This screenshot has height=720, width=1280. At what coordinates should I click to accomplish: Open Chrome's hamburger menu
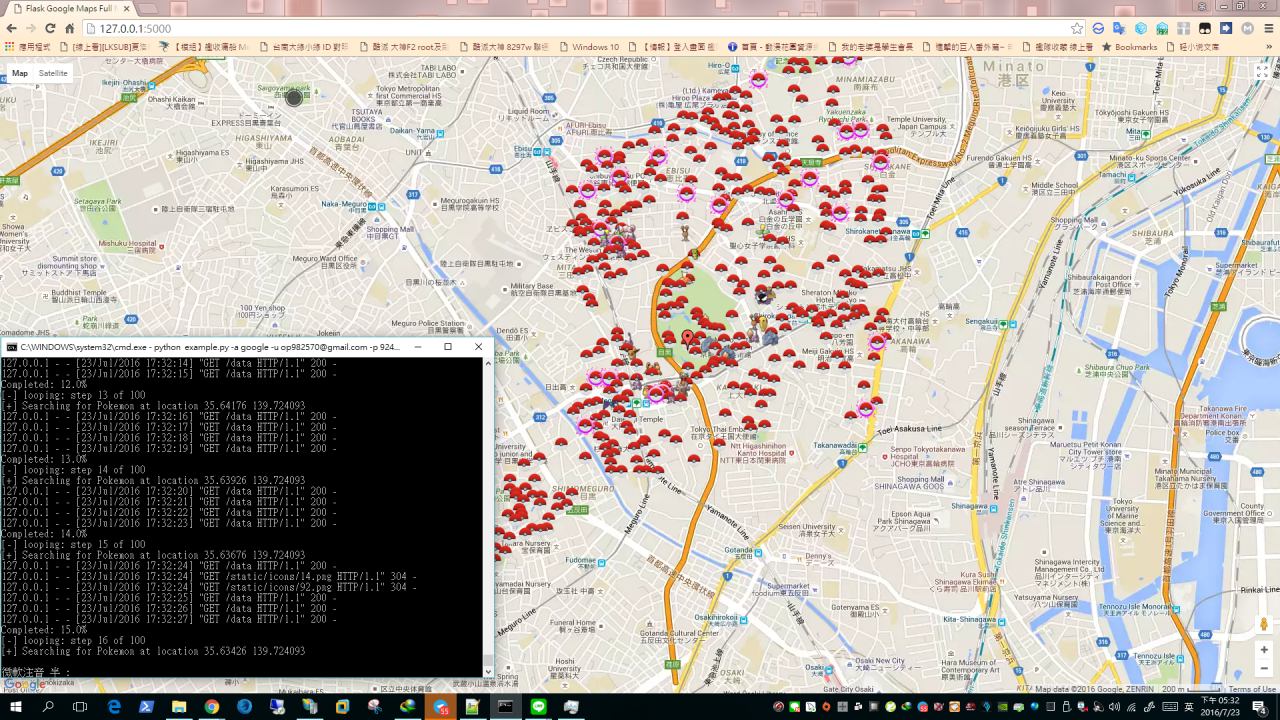[x=1267, y=29]
